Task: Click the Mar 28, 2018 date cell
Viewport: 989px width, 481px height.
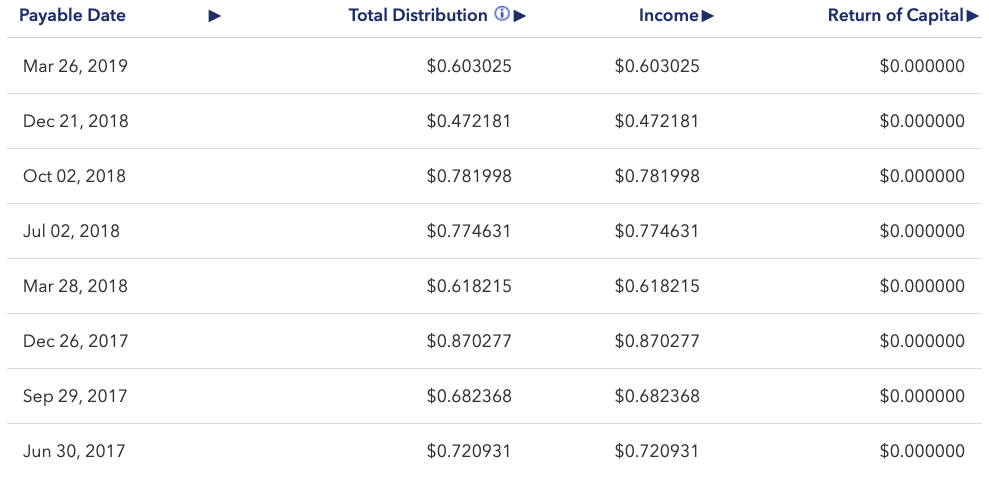Action: 75,286
